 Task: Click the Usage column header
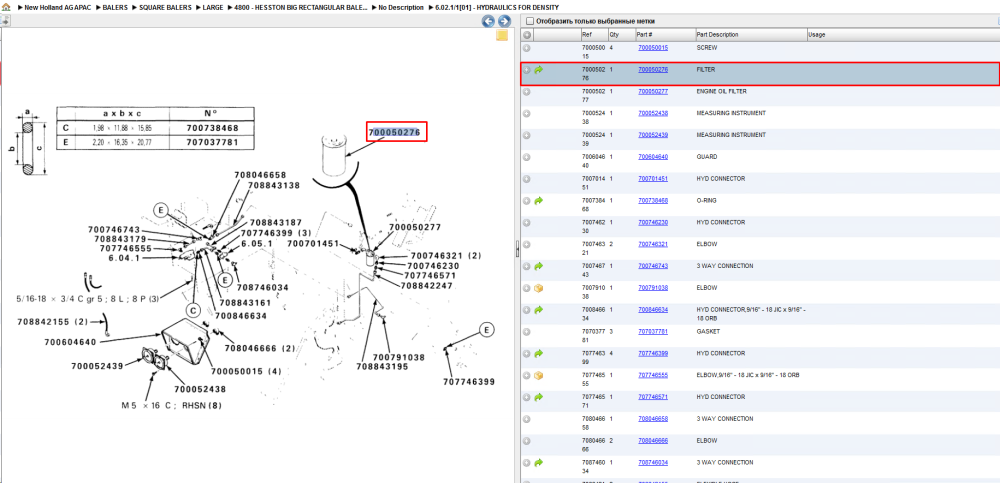(x=902, y=34)
